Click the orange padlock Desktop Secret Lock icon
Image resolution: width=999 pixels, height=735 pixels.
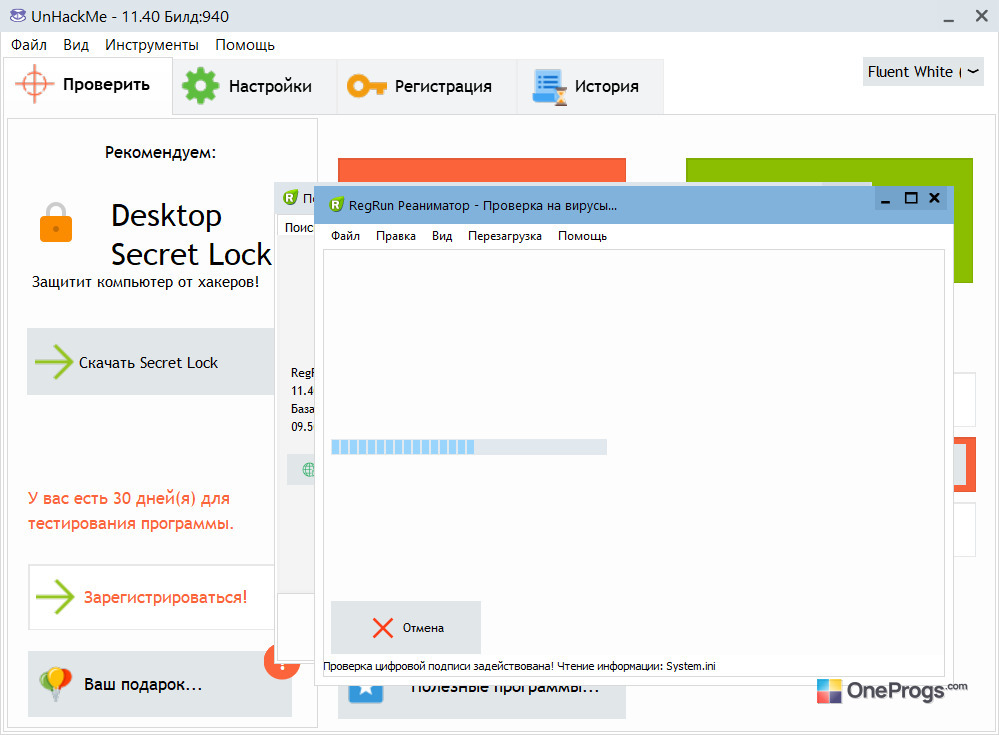[56, 222]
